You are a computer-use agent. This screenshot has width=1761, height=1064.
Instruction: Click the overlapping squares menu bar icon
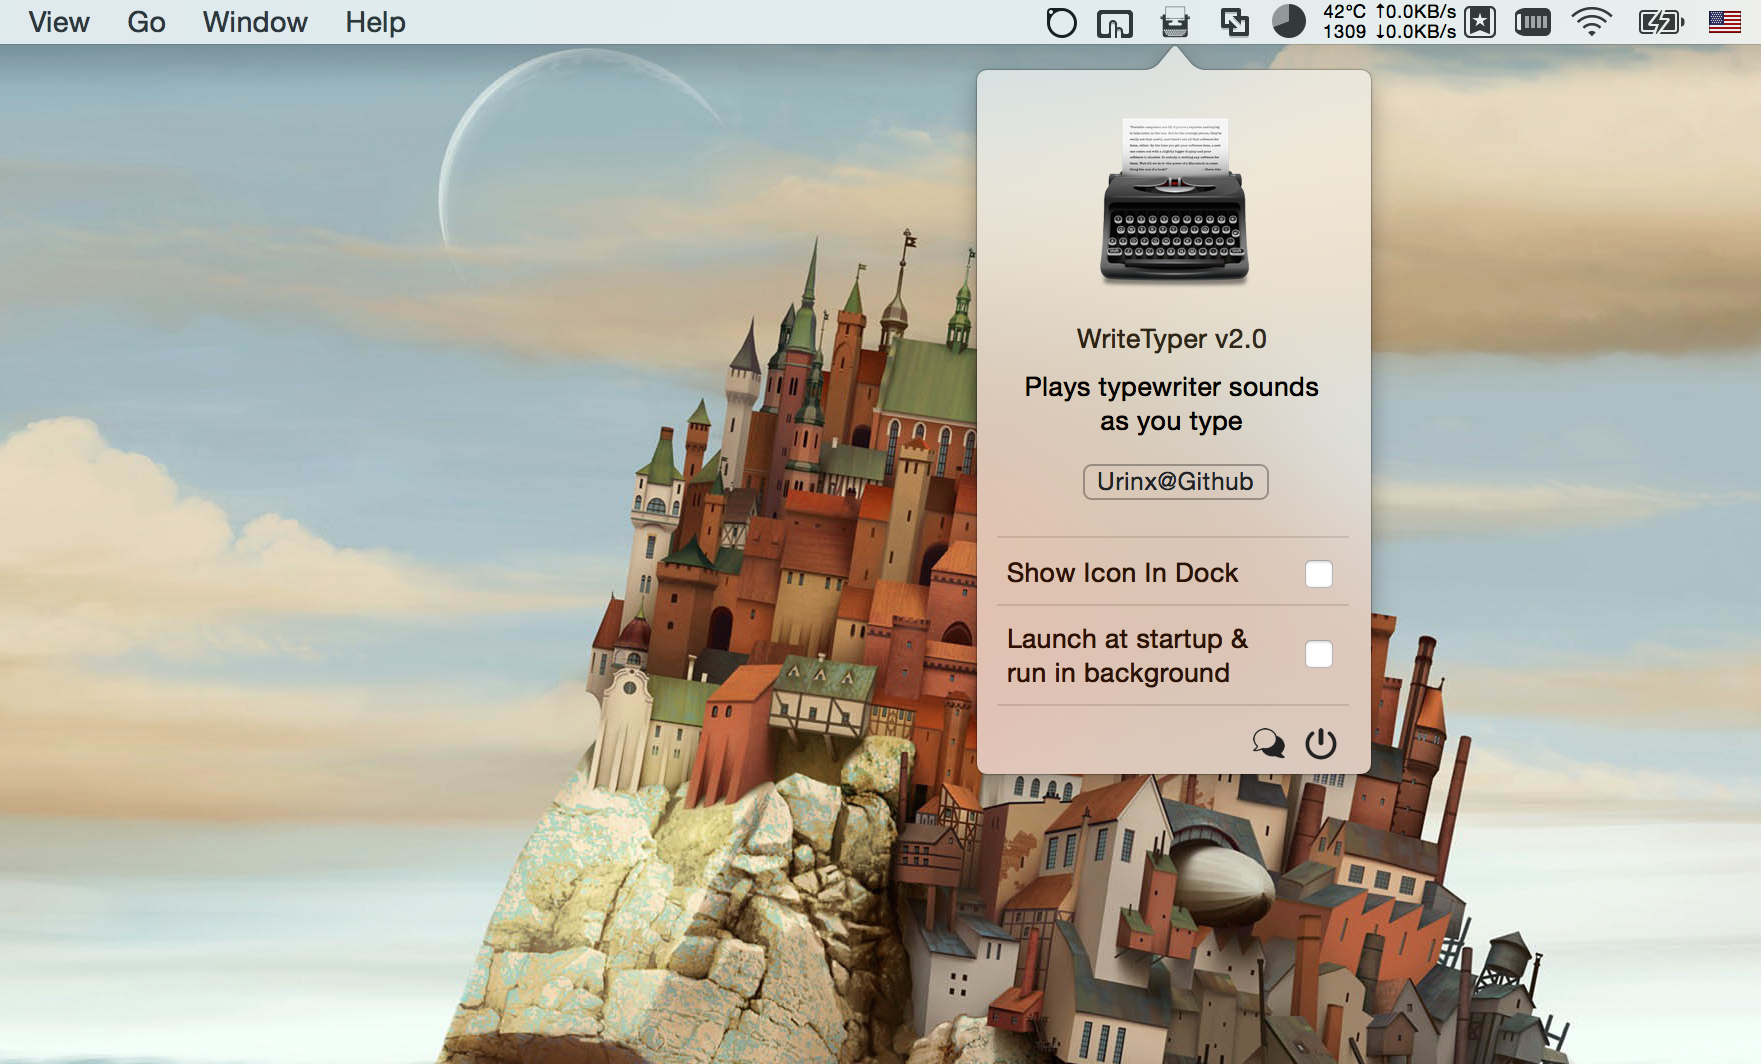pyautogui.click(x=1235, y=22)
